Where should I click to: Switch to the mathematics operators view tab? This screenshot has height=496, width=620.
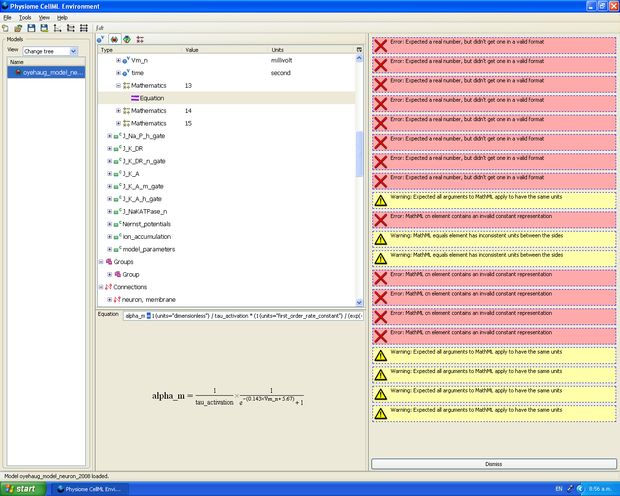click(140, 39)
